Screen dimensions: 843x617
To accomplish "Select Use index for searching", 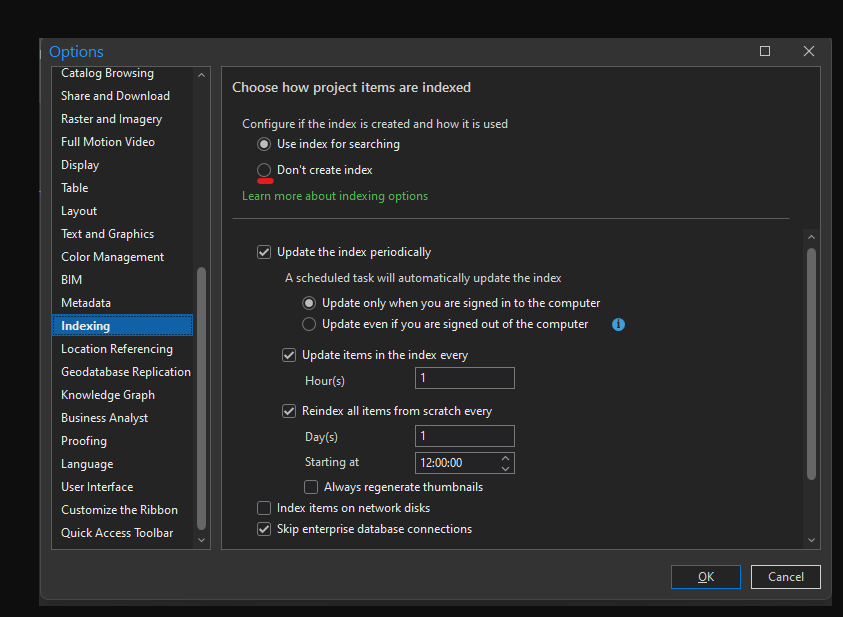I will tap(263, 144).
